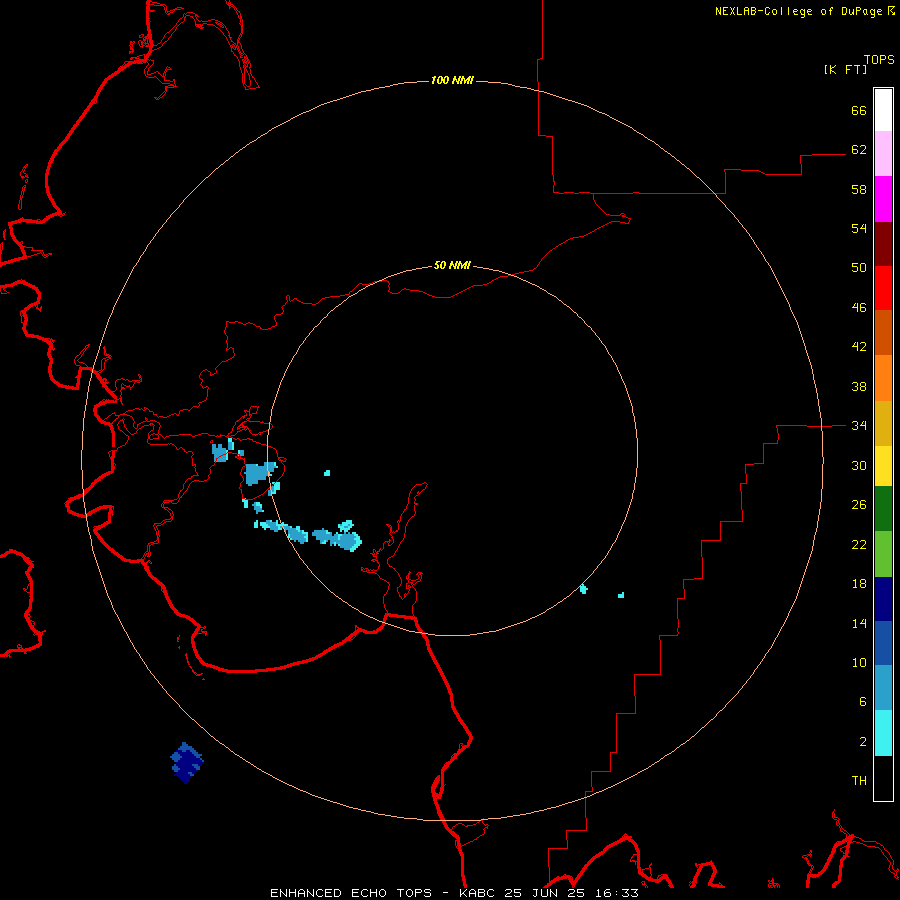Click the legend value "34"
Viewport: 900px width, 900px height.
click(859, 426)
